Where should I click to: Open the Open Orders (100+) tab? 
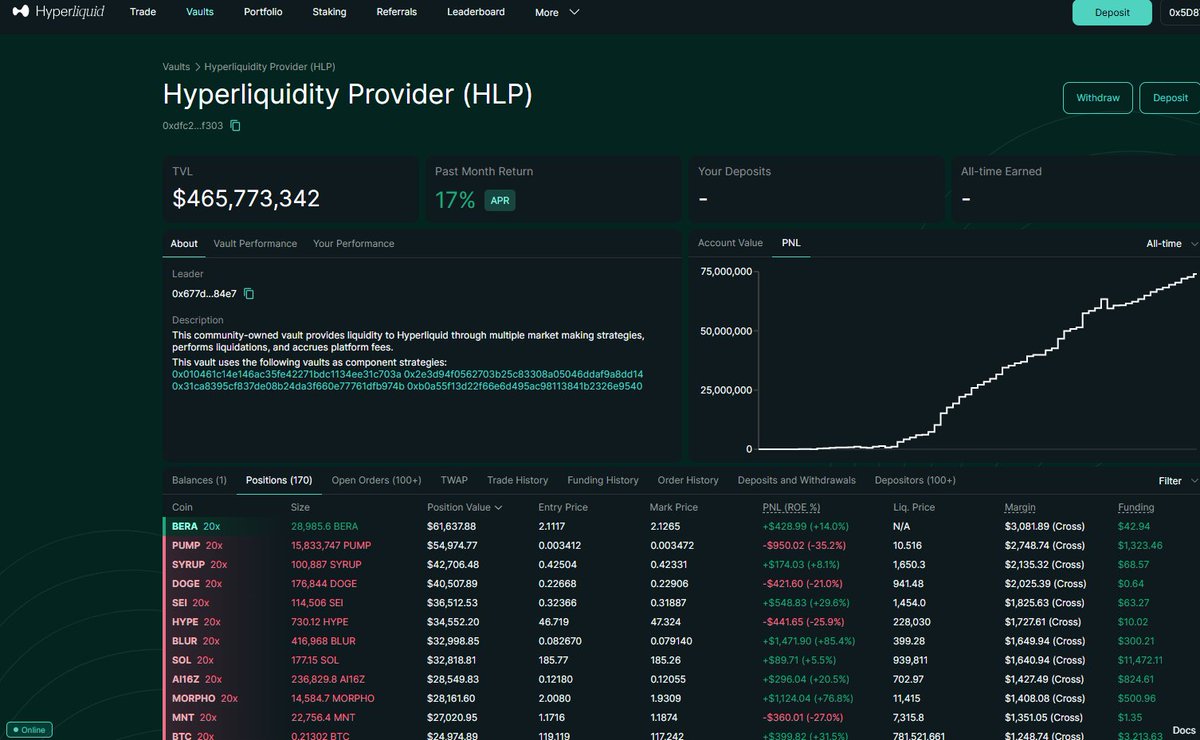pyautogui.click(x=376, y=480)
